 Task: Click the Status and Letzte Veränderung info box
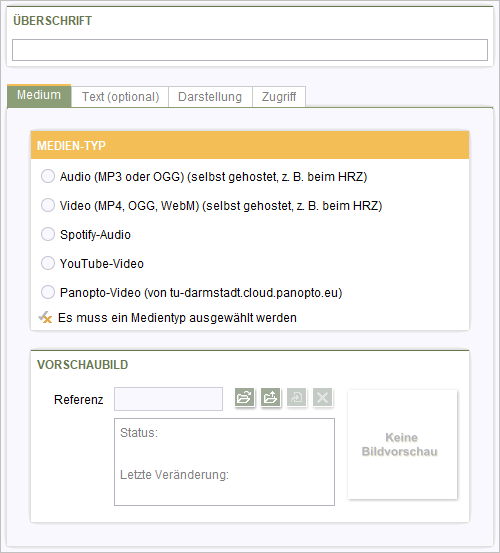(224, 462)
